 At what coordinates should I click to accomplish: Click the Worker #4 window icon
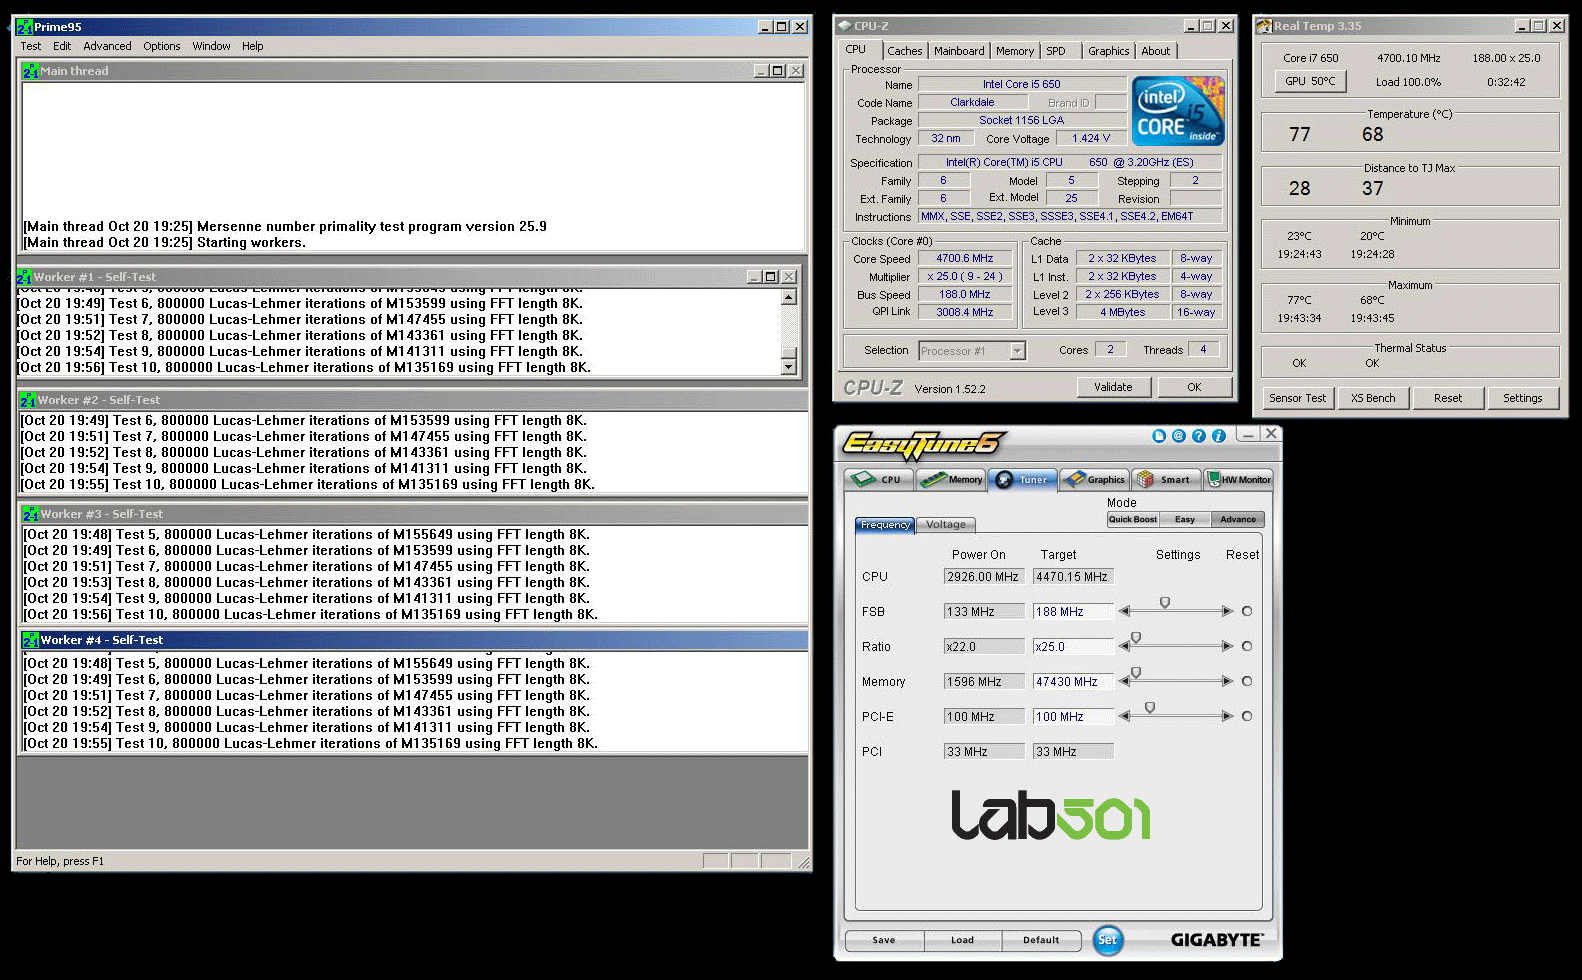[31, 640]
